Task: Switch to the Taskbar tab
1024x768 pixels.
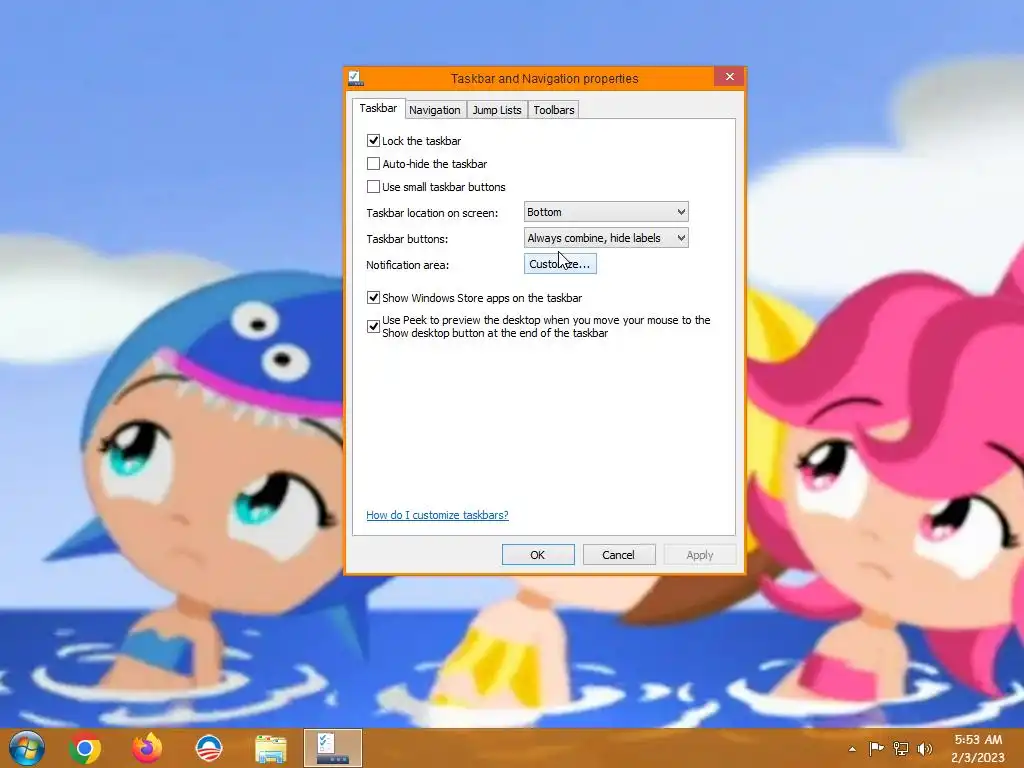Action: coord(378,108)
